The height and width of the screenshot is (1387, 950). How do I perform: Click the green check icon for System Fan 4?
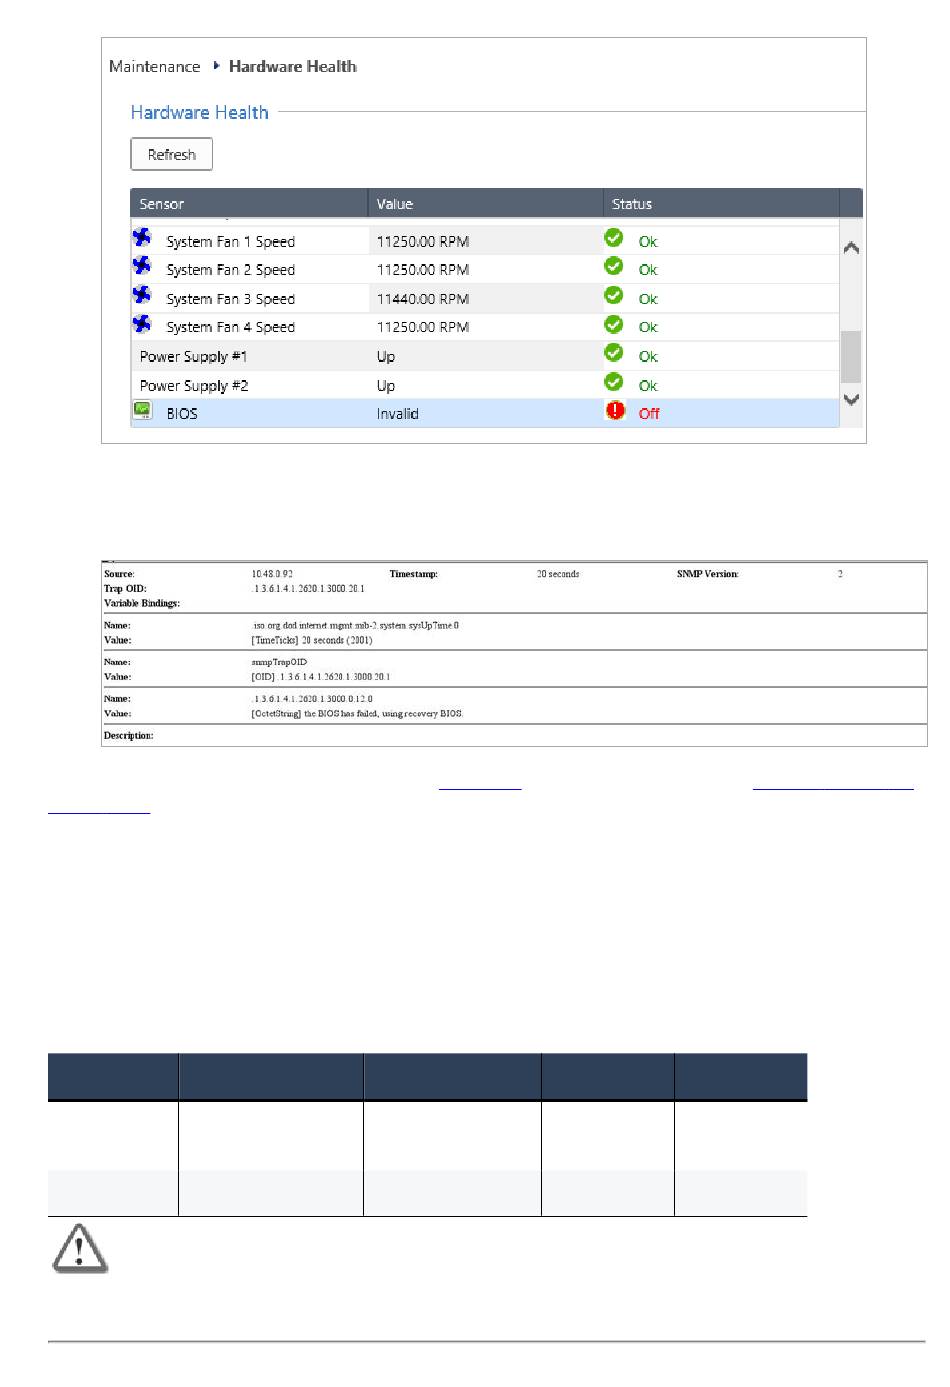coord(614,324)
